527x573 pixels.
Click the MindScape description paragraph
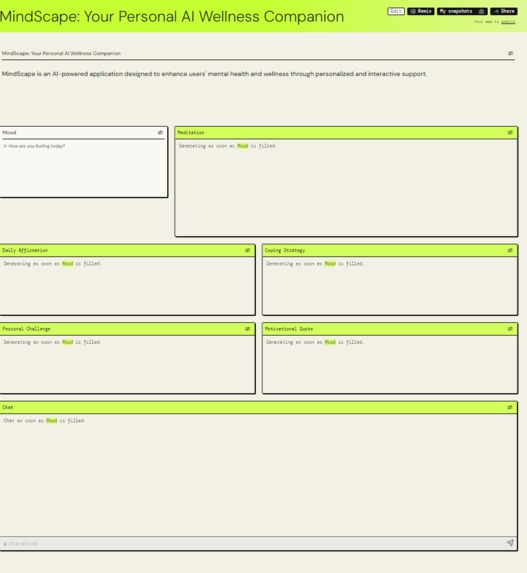point(214,74)
